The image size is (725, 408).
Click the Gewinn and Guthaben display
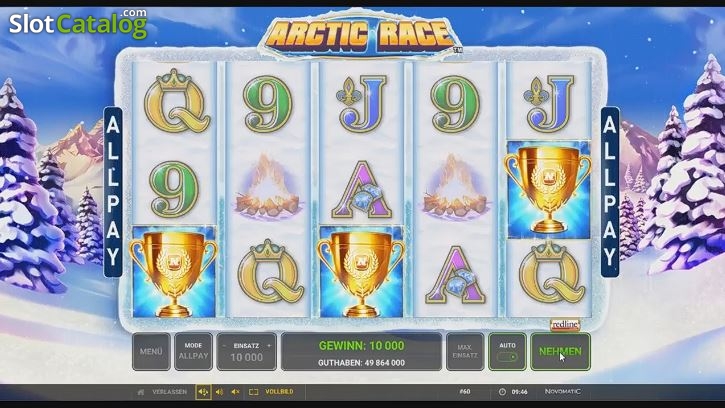point(361,352)
